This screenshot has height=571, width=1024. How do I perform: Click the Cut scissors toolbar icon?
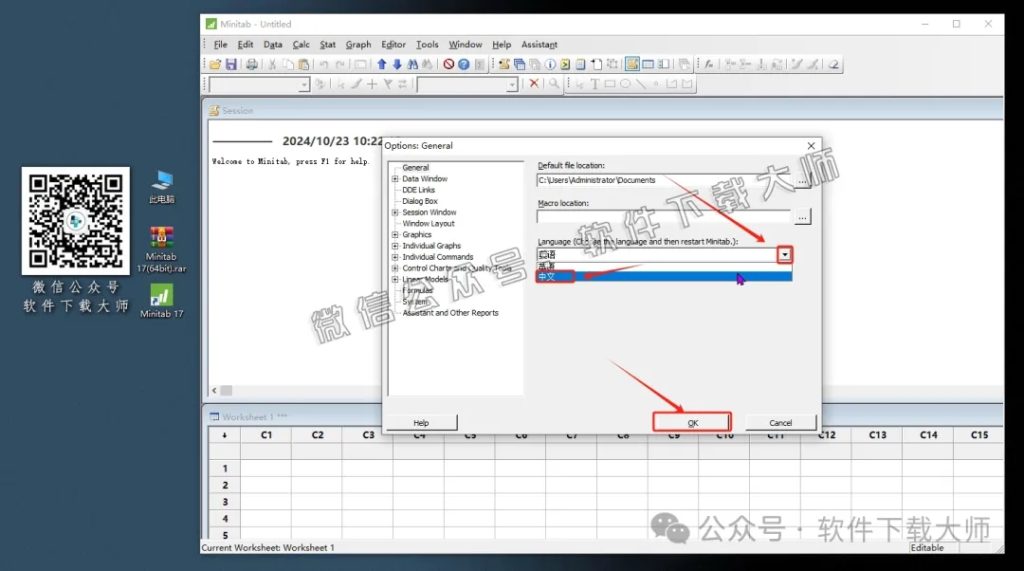272,64
